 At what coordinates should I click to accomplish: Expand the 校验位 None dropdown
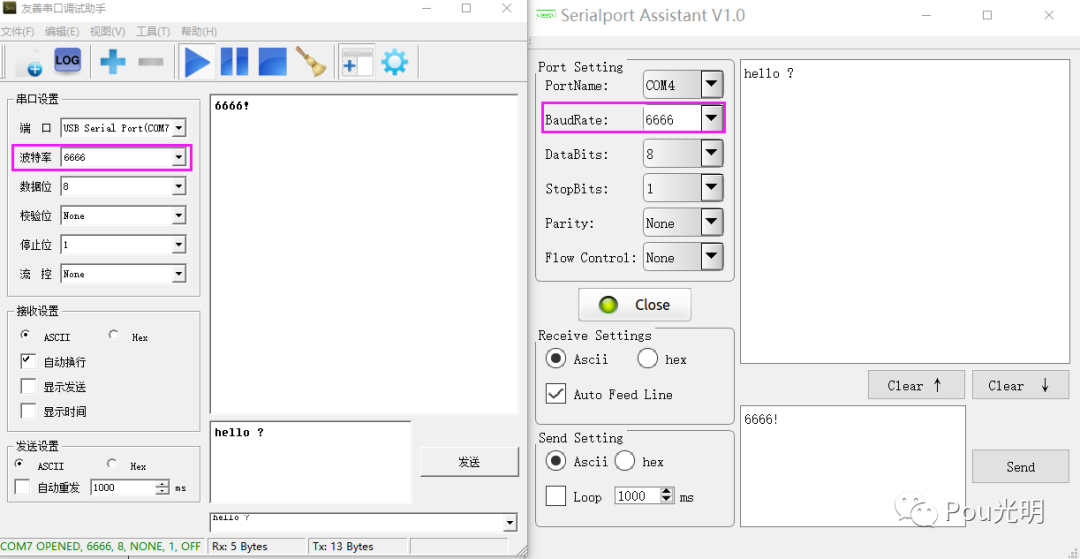click(x=178, y=216)
